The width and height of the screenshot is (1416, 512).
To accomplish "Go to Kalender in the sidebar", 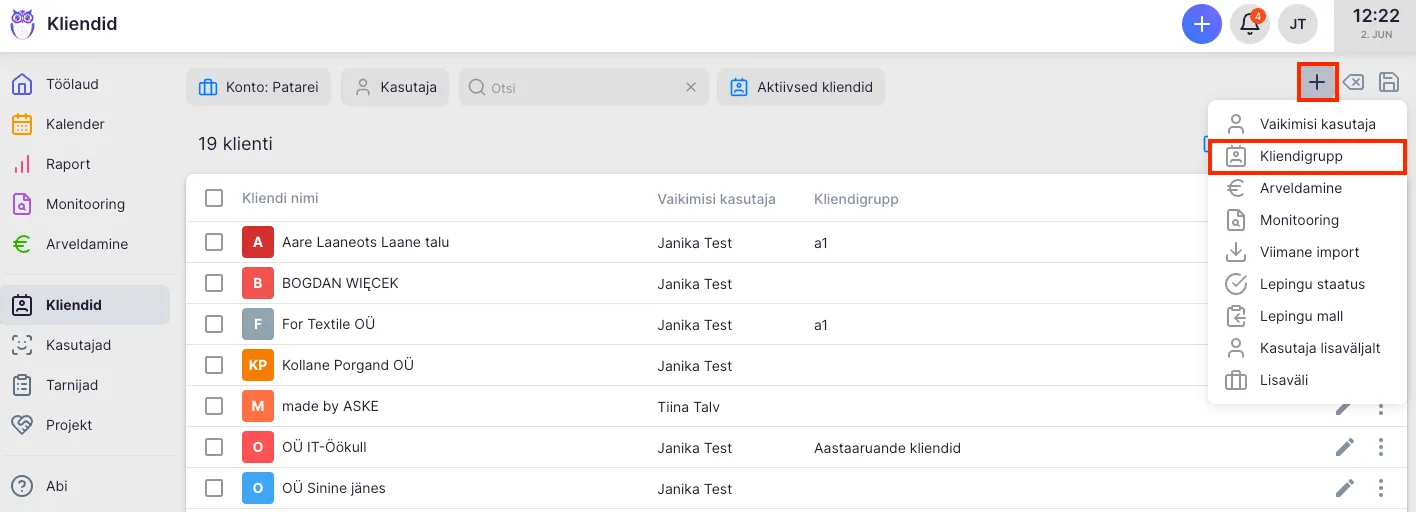I will coord(75,124).
